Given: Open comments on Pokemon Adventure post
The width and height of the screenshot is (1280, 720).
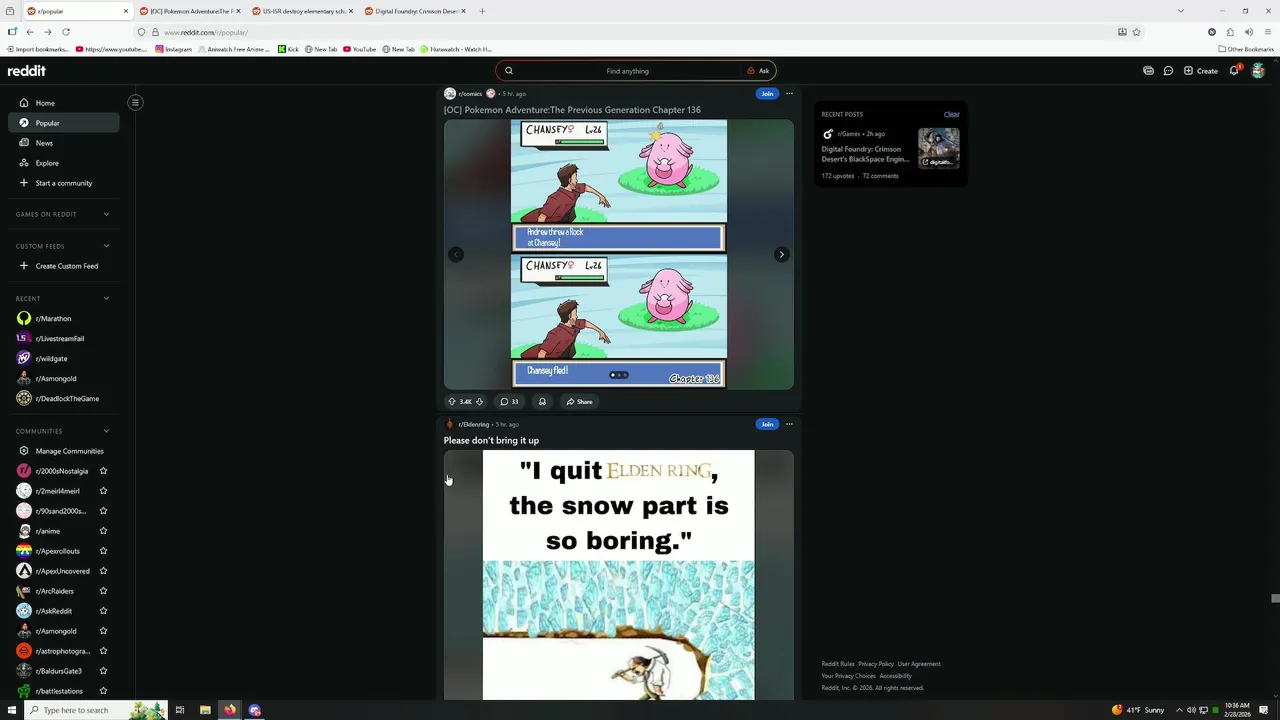Looking at the screenshot, I should tap(509, 401).
